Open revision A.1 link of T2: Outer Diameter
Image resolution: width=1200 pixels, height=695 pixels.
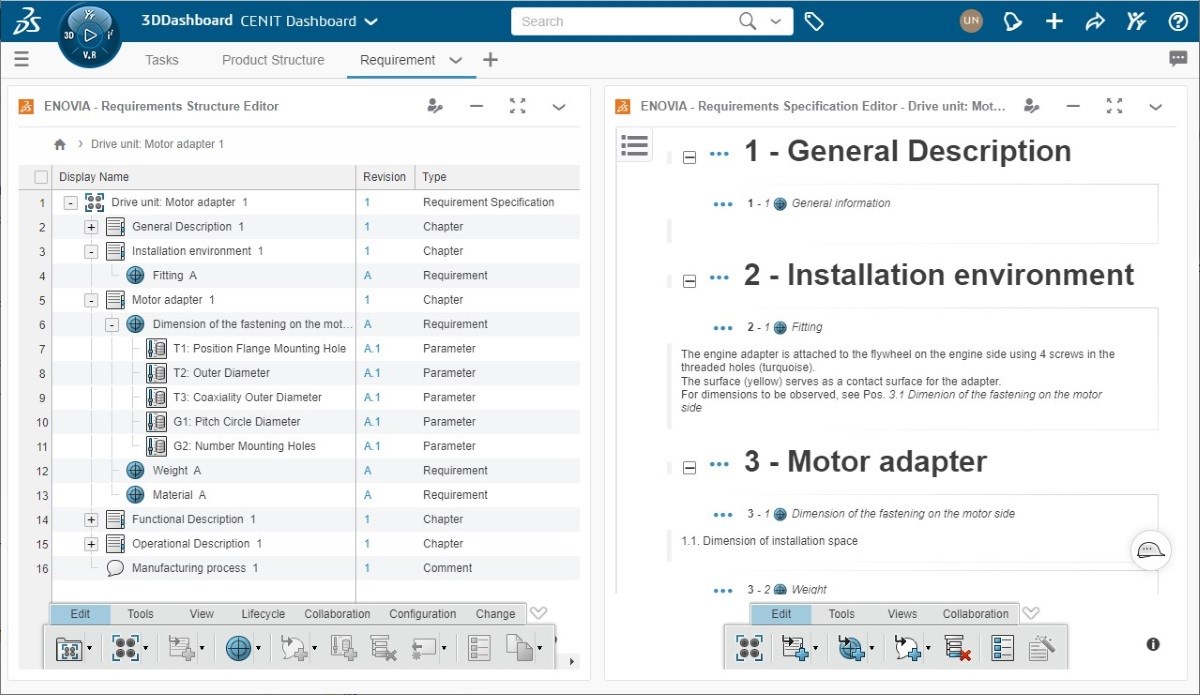coord(372,373)
